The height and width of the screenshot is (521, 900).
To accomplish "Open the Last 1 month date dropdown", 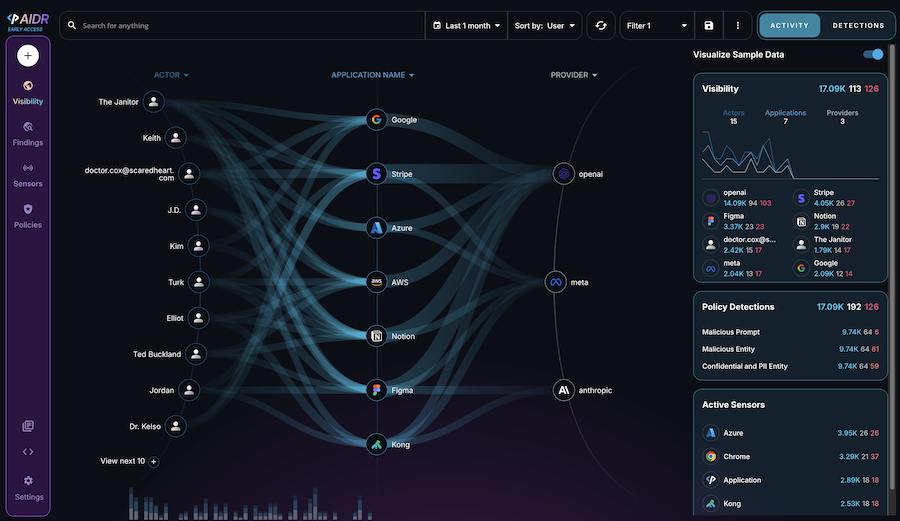I will [466, 26].
